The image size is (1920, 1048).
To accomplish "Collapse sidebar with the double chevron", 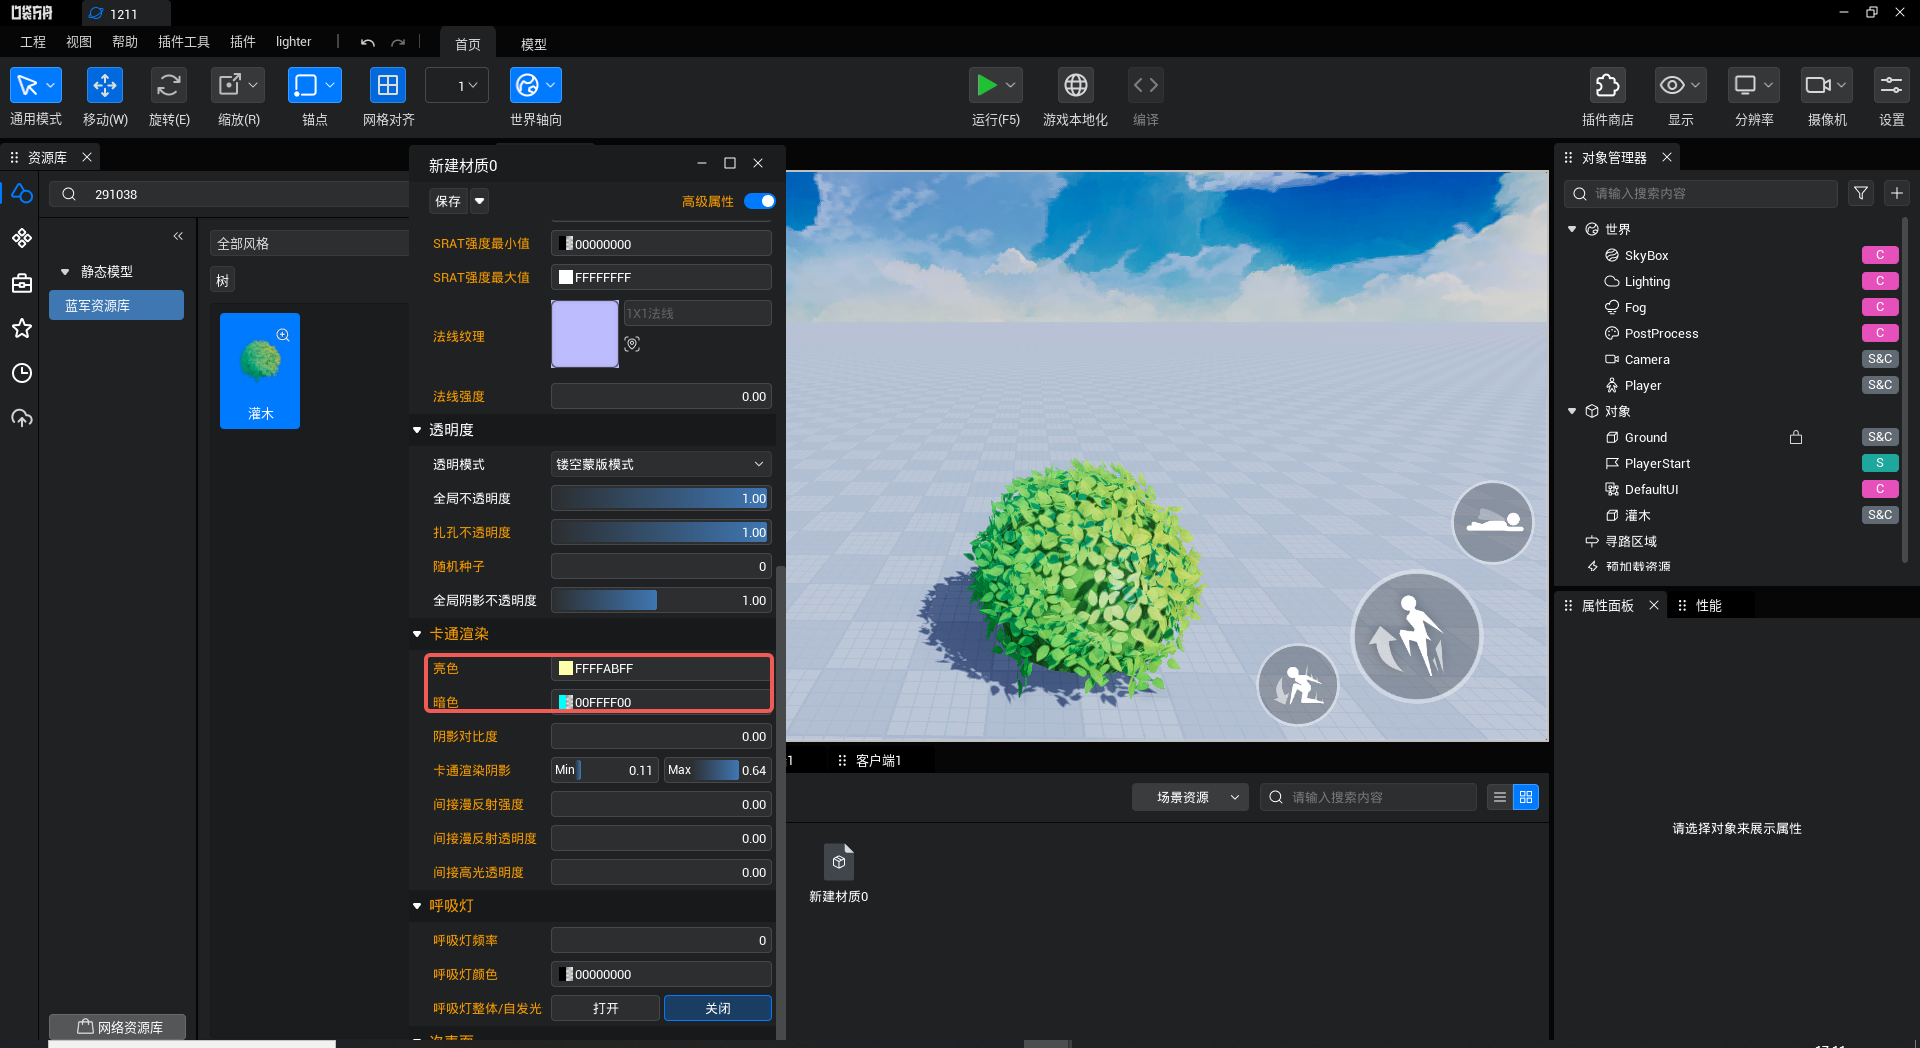I will pos(178,236).
